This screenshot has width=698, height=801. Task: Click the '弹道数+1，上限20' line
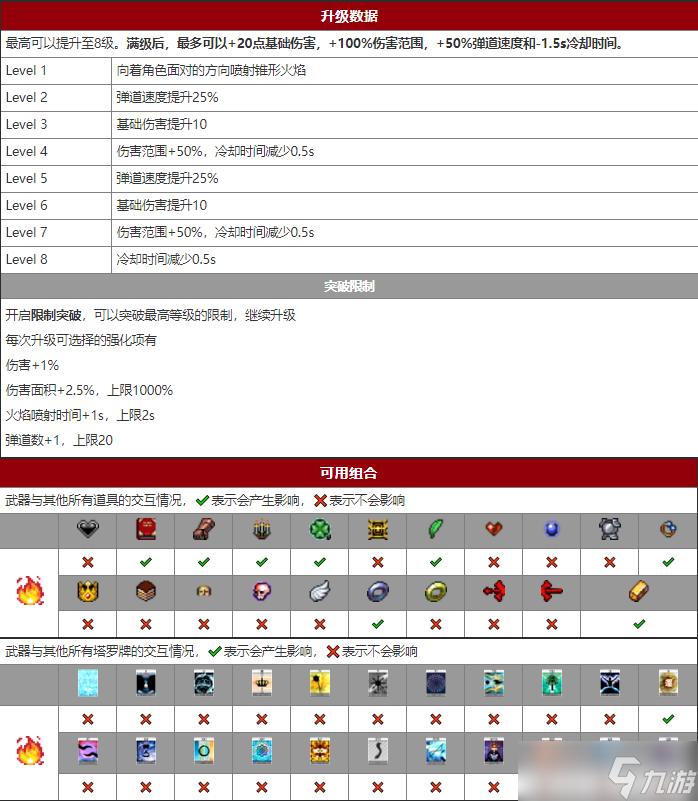pyautogui.click(x=59, y=440)
